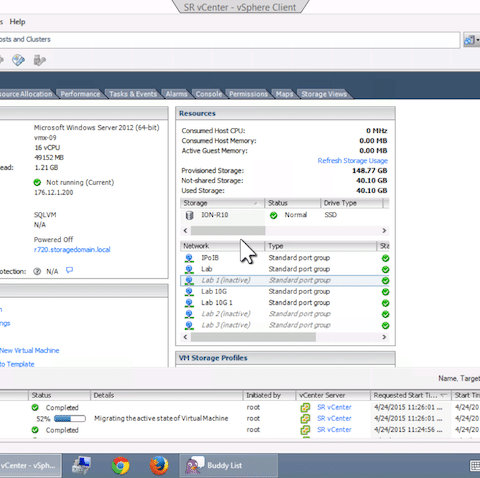Click the green status icon for IPoIB
480x478 pixels.
tap(385, 258)
